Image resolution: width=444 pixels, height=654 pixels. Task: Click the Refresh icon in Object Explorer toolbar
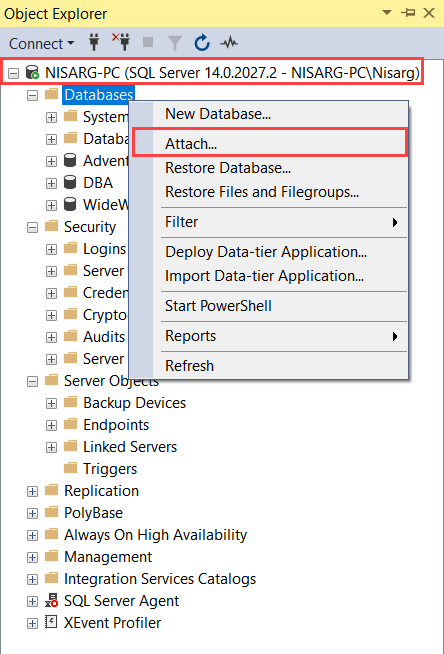click(x=202, y=43)
